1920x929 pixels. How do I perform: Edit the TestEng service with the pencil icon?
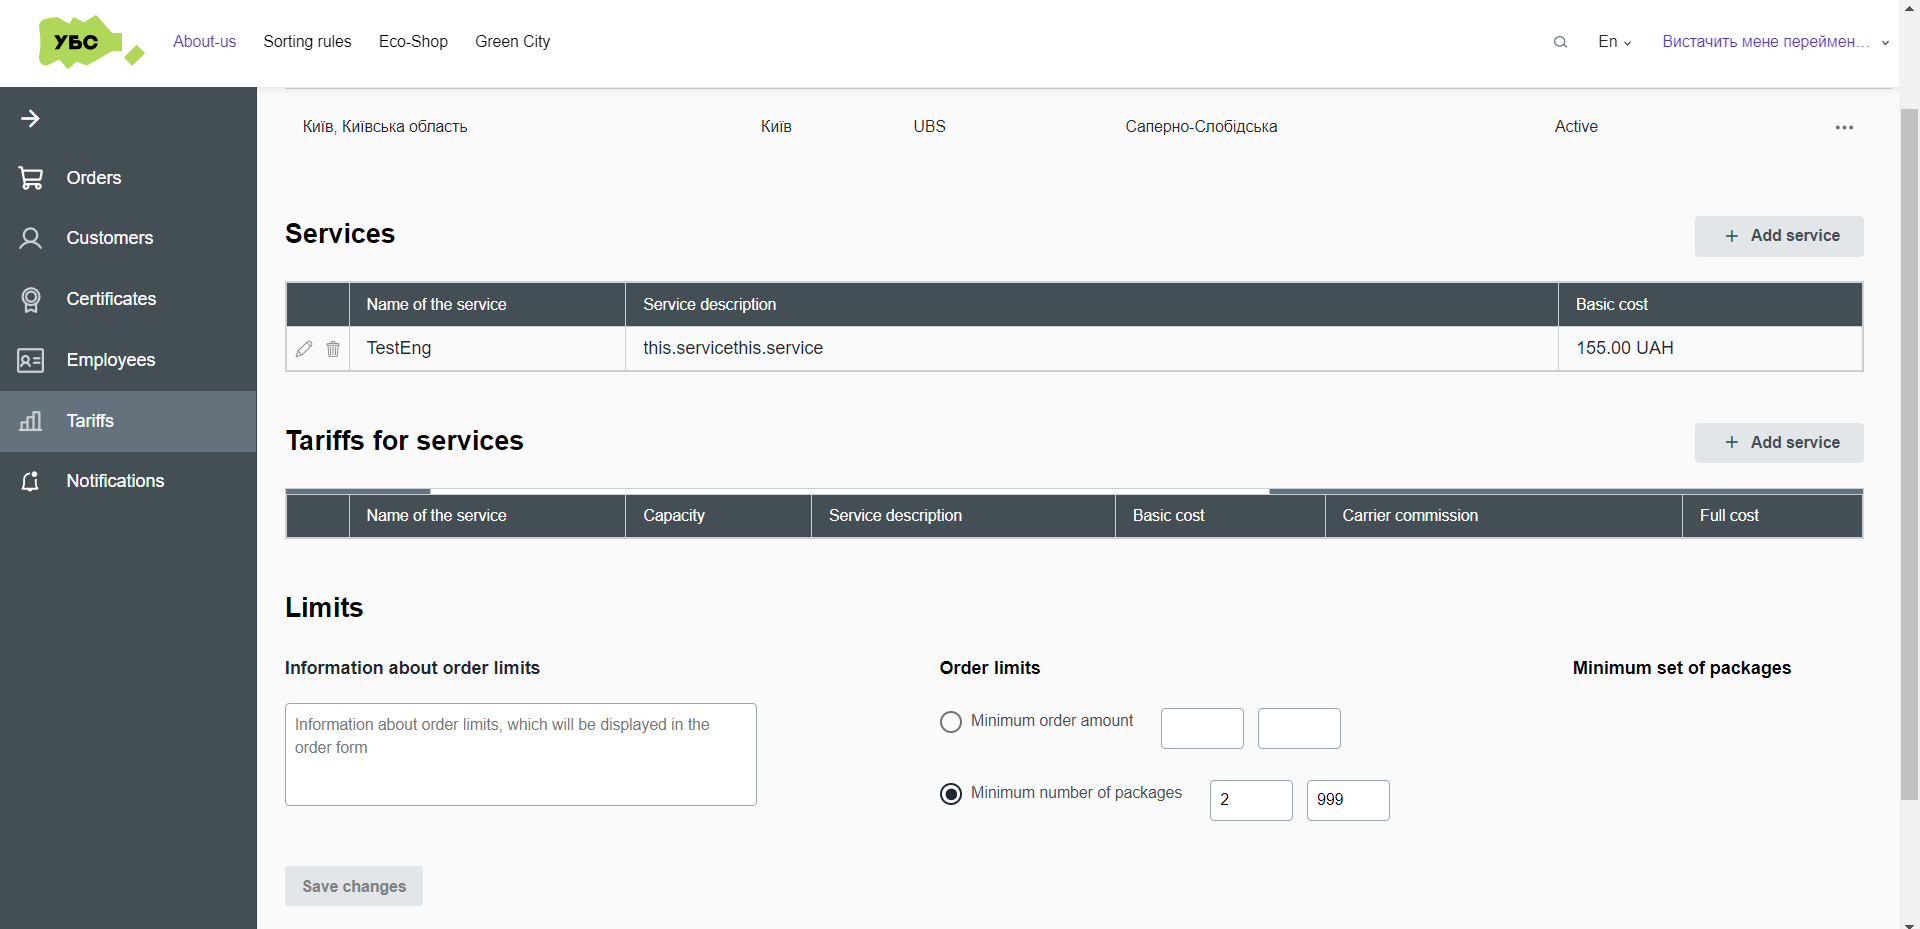304,349
